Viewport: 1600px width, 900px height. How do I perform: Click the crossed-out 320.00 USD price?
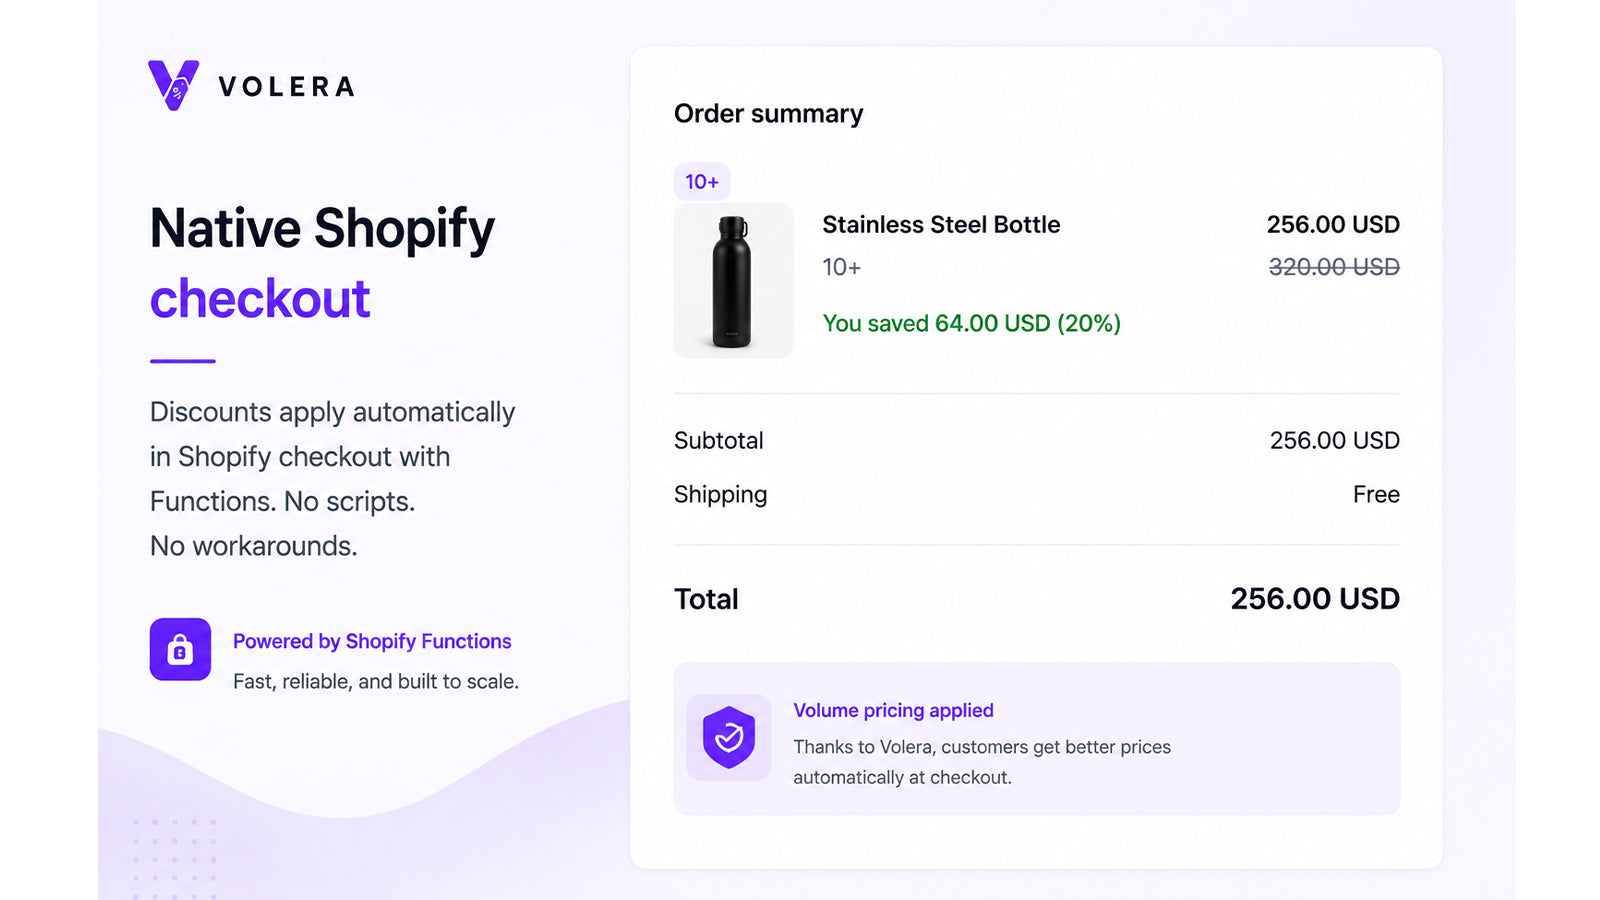(1334, 267)
